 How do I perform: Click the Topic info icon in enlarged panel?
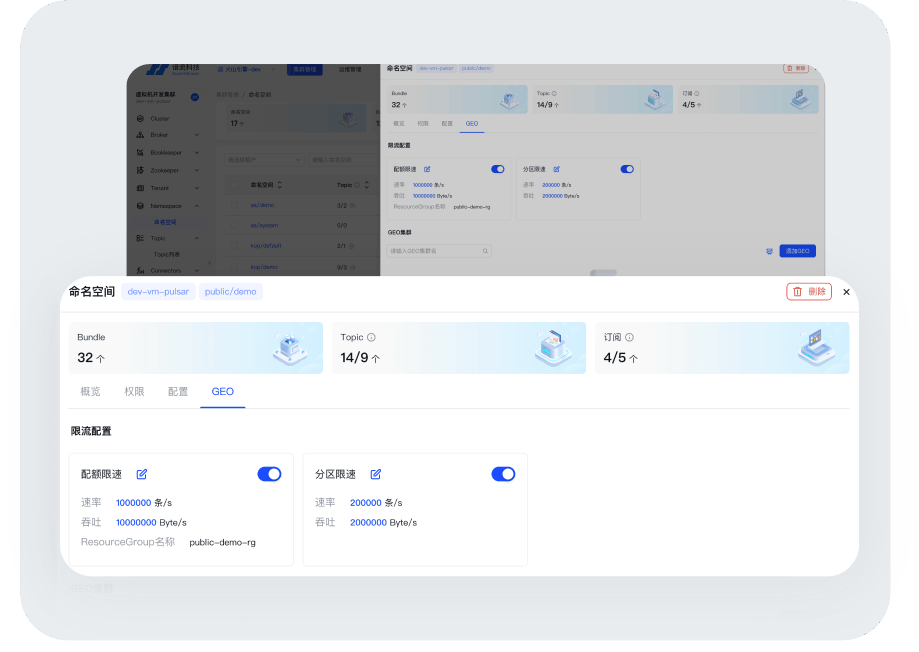[x=371, y=338]
